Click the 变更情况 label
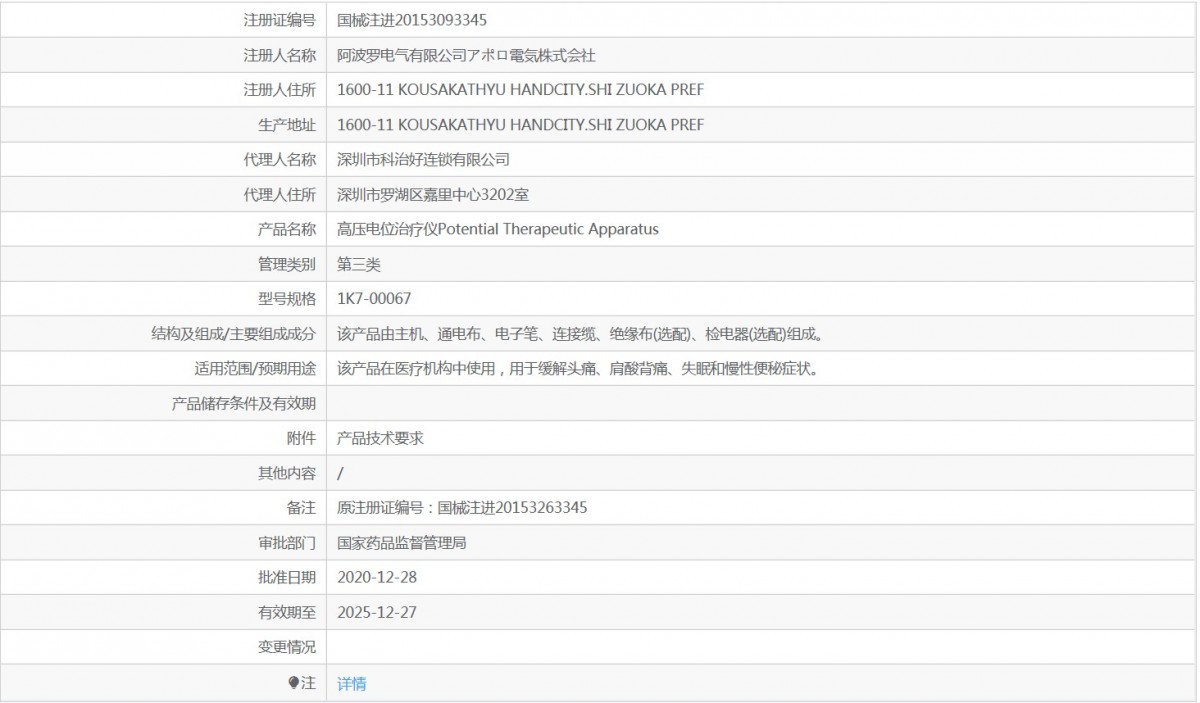 [287, 648]
